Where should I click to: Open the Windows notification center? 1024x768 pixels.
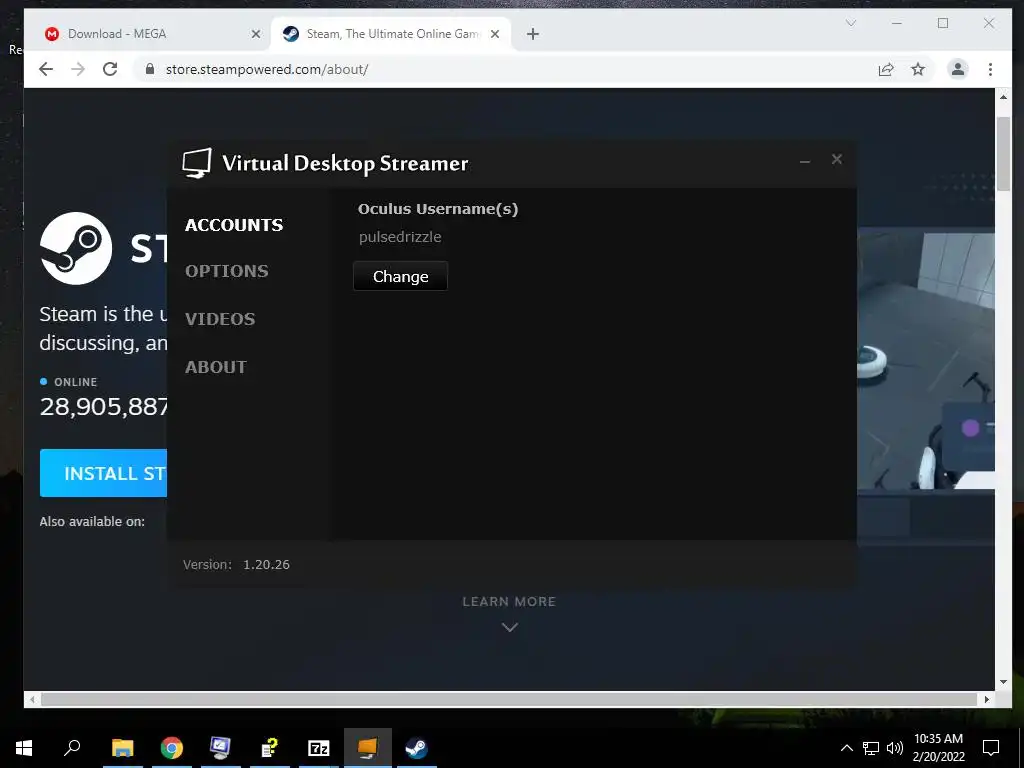click(x=991, y=748)
